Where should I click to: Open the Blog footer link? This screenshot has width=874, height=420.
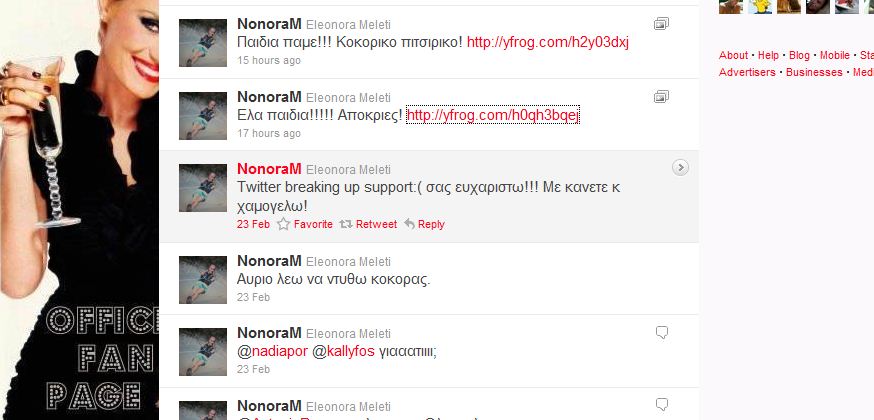[x=799, y=55]
